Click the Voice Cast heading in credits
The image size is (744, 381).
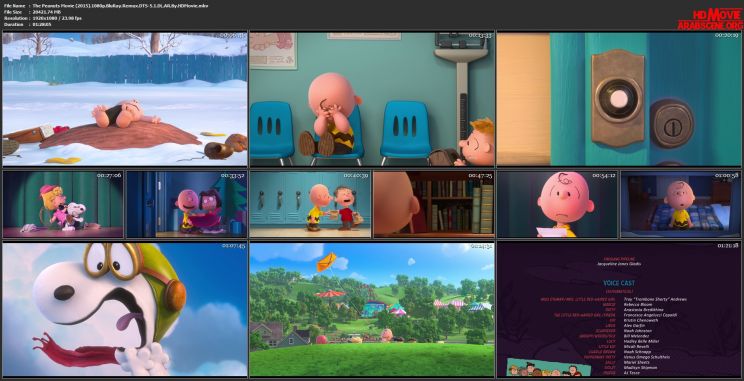coord(618,283)
